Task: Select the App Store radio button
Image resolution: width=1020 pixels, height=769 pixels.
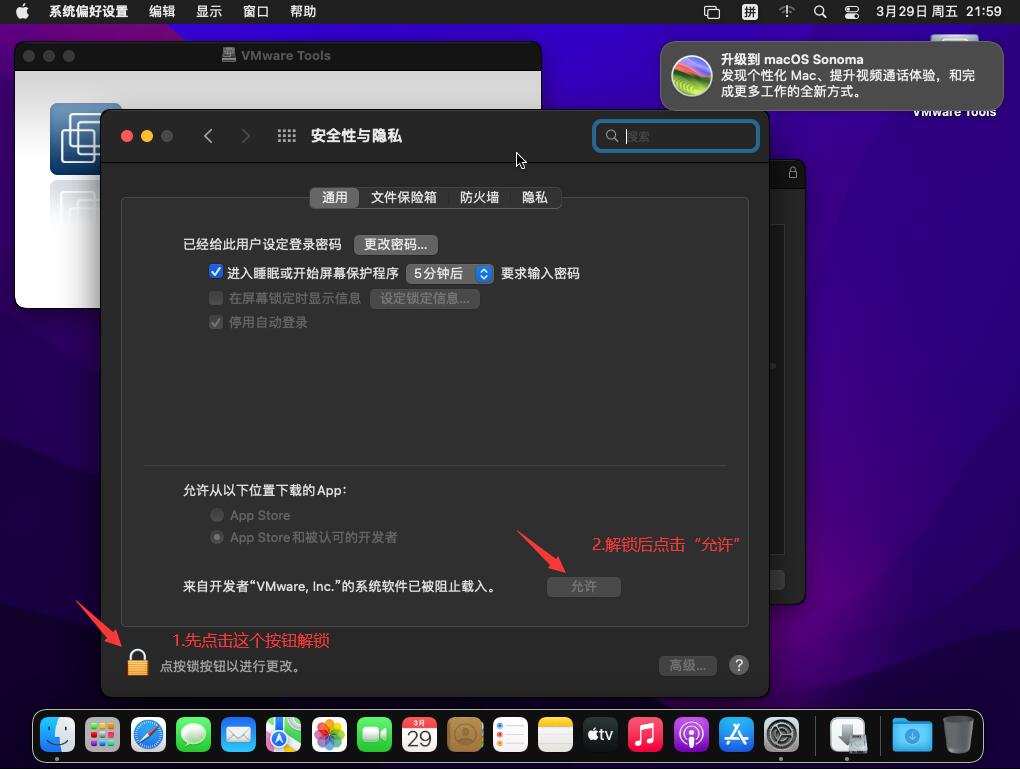Action: click(217, 515)
